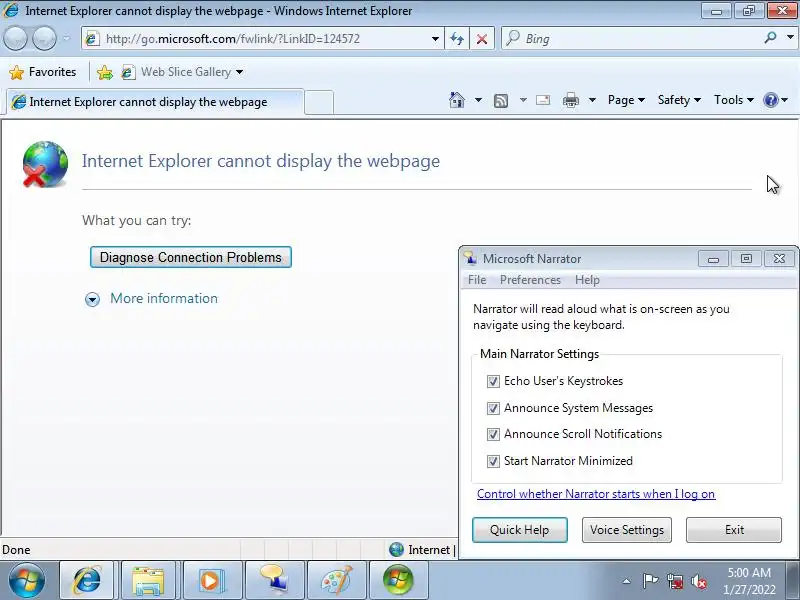Open a new blank tab
800x600 pixels.
coord(319,102)
